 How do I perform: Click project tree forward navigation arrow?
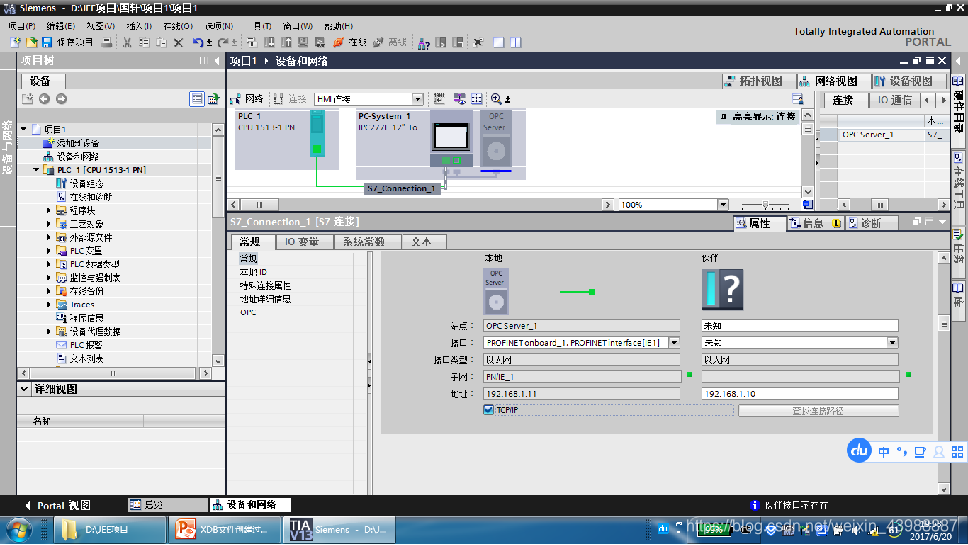(61, 99)
